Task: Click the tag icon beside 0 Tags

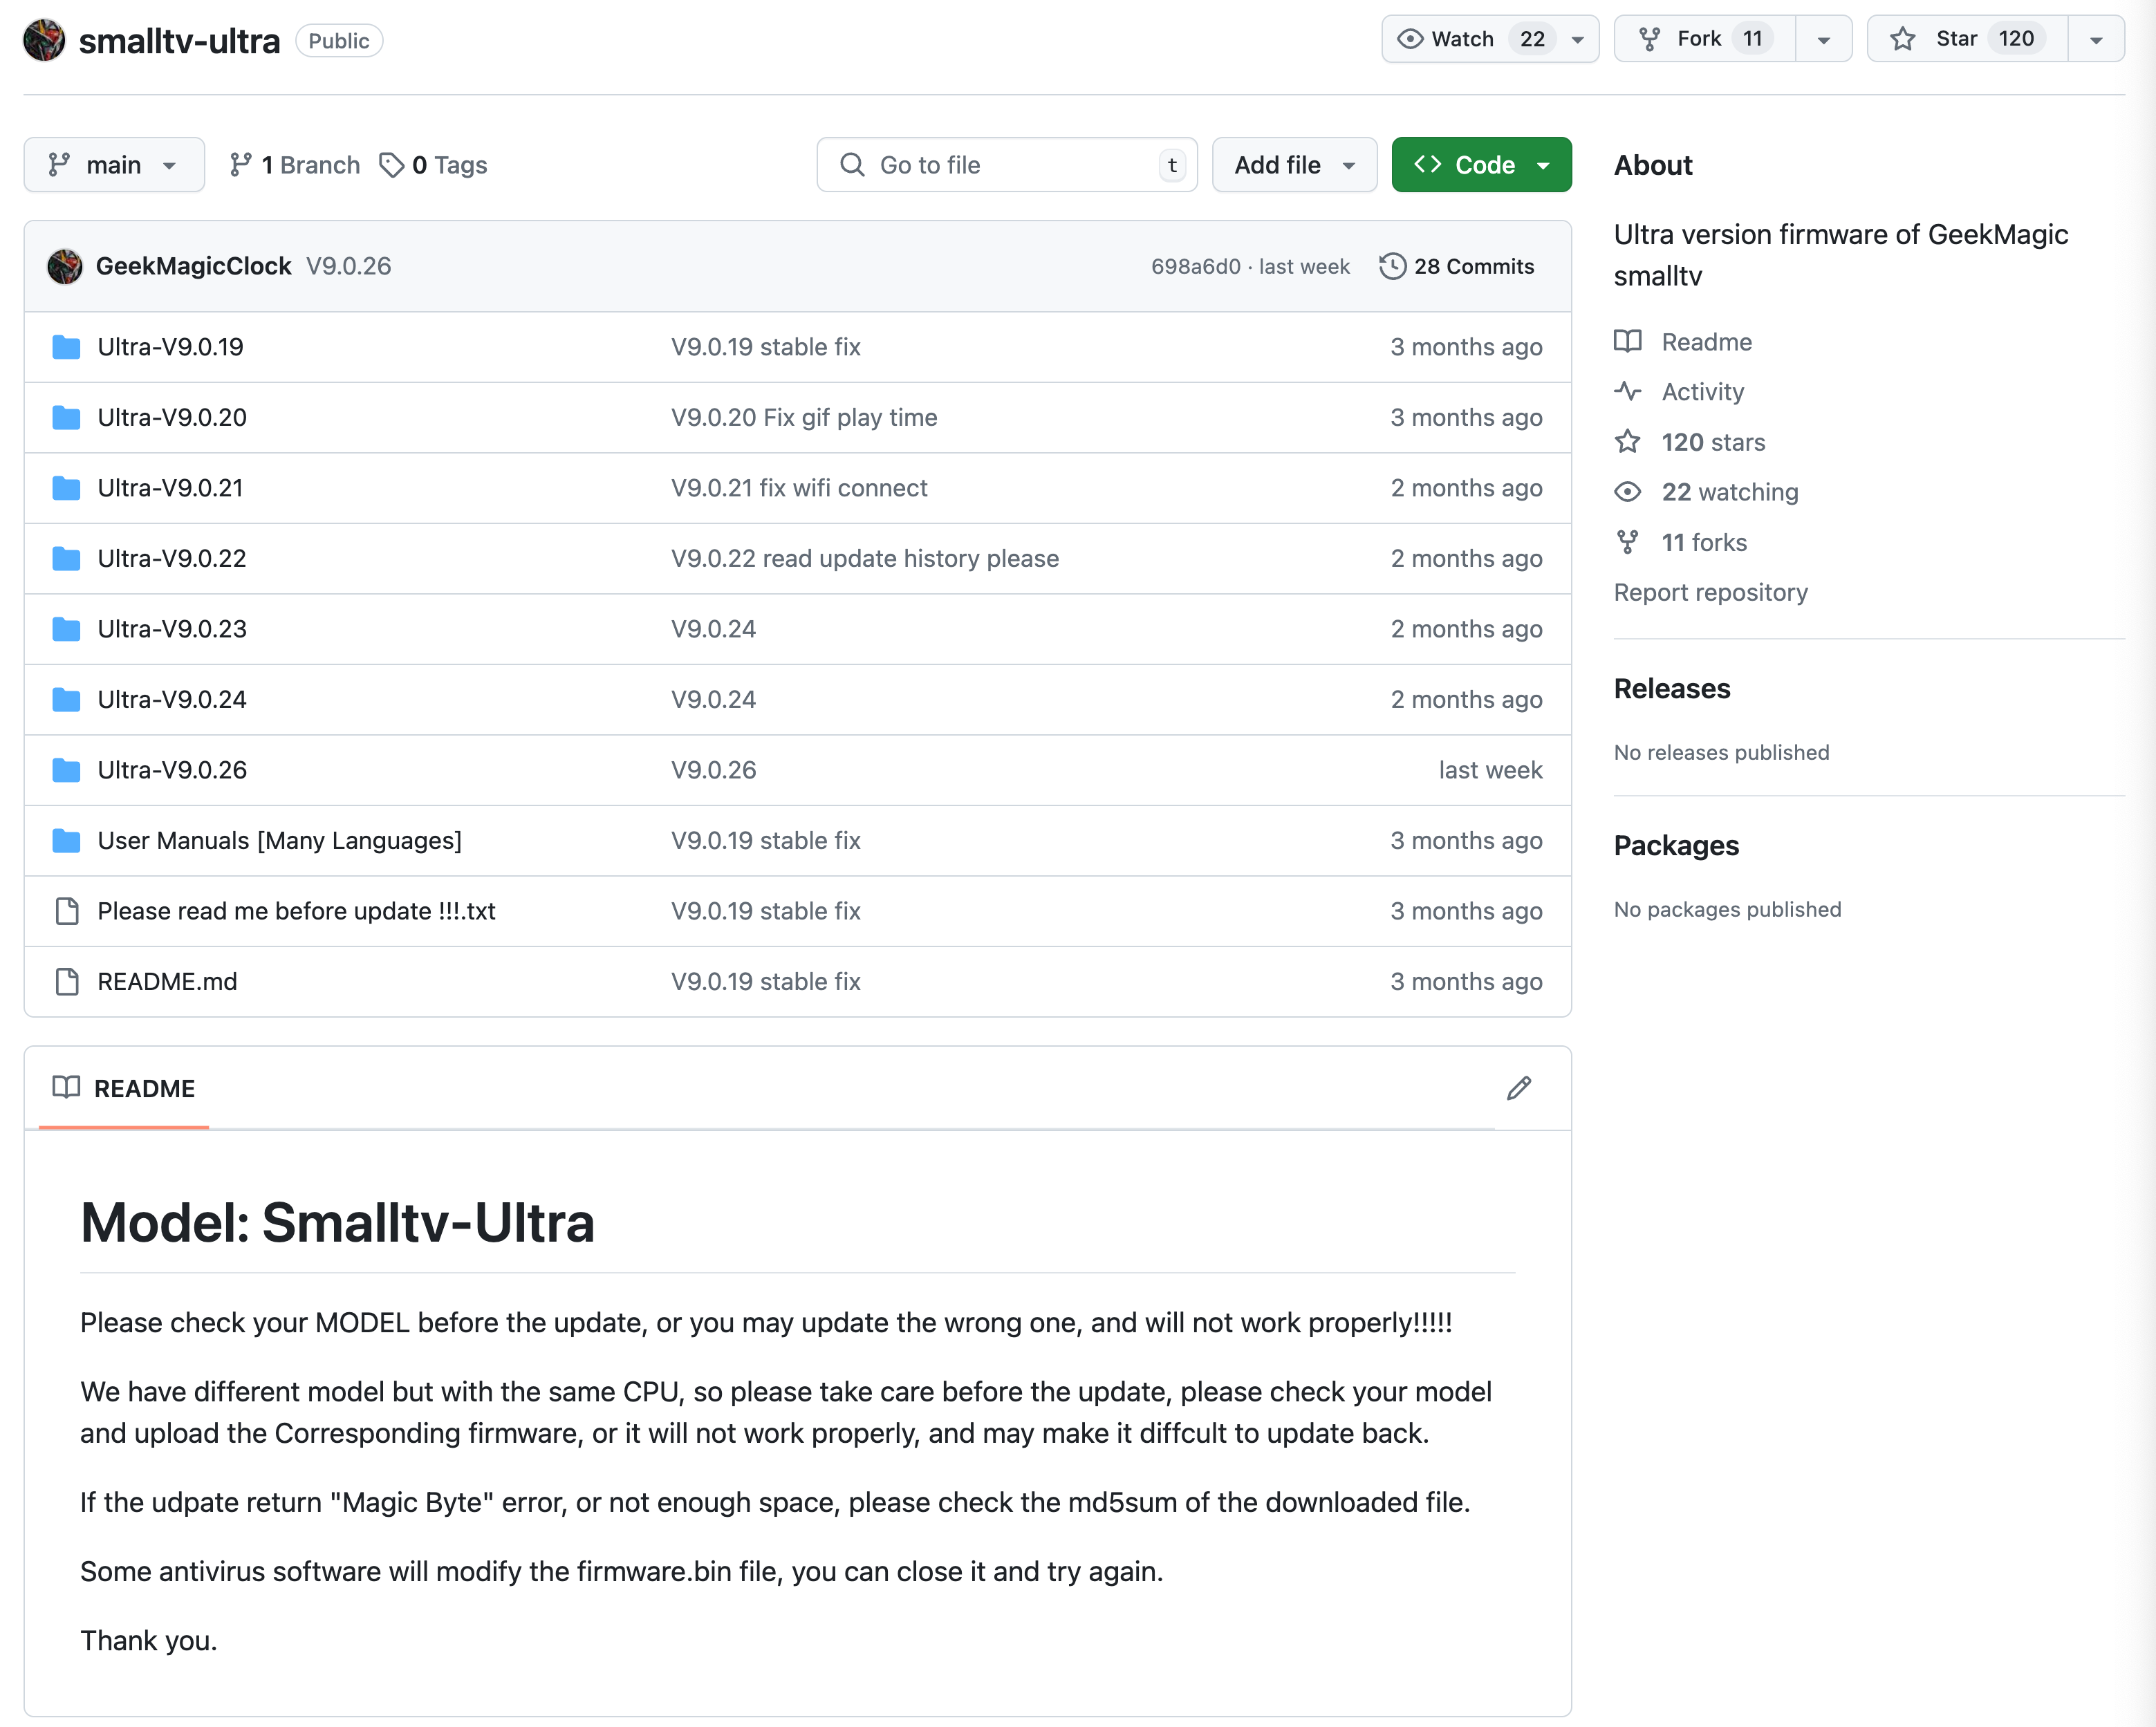Action: click(x=391, y=165)
